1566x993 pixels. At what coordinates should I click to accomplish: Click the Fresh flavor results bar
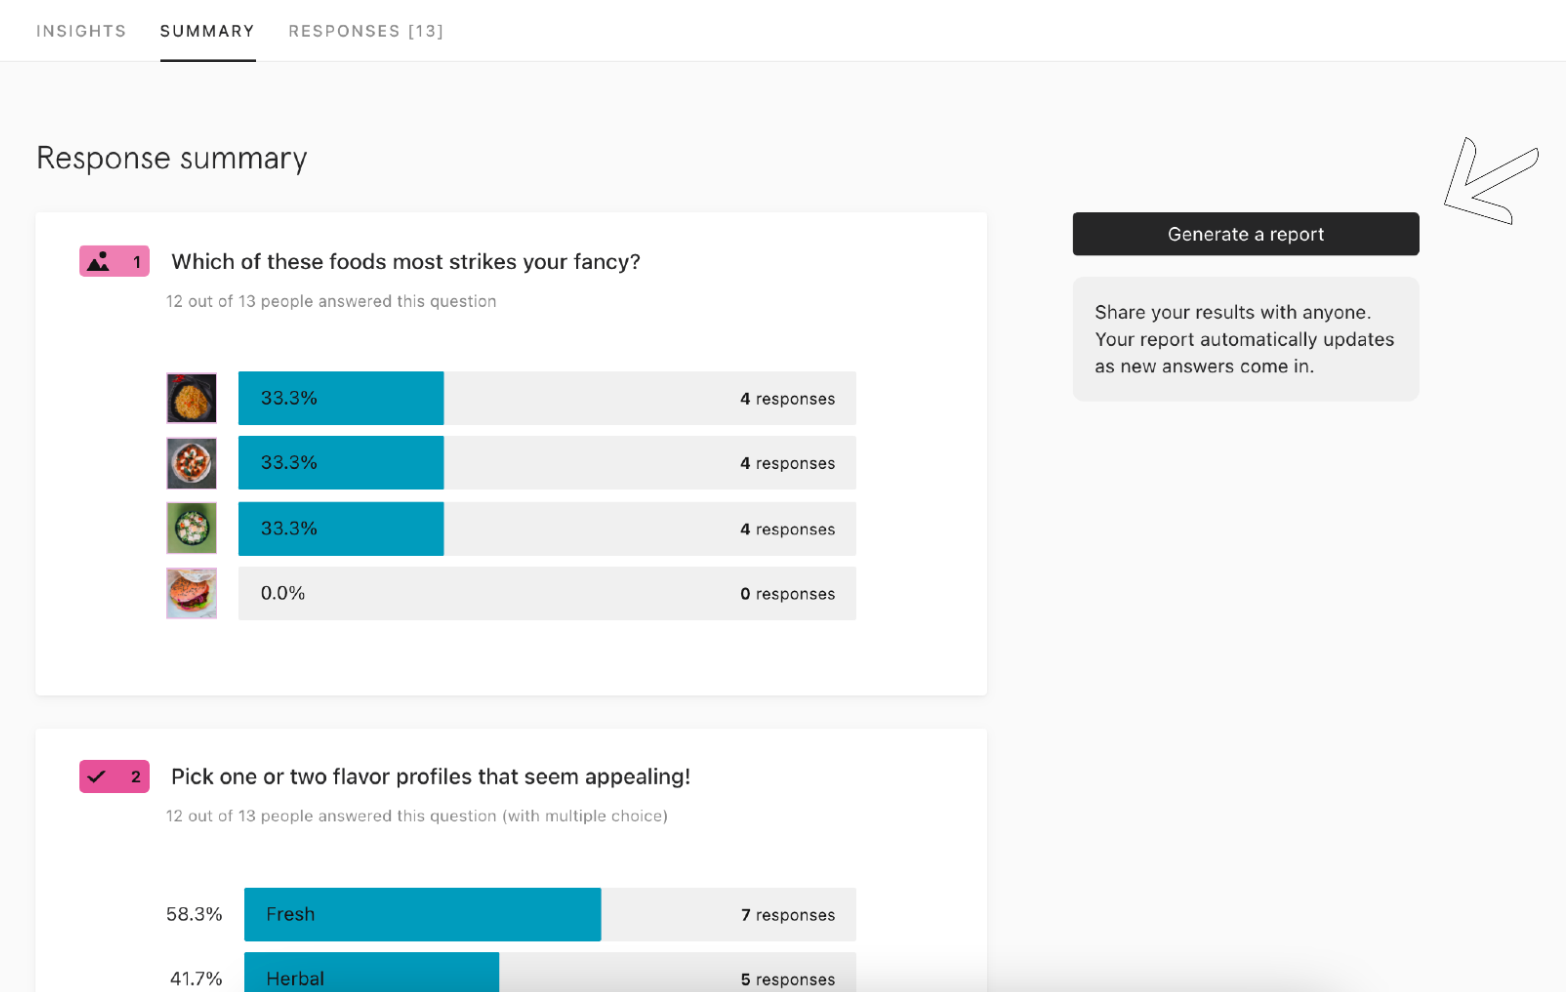click(x=420, y=913)
